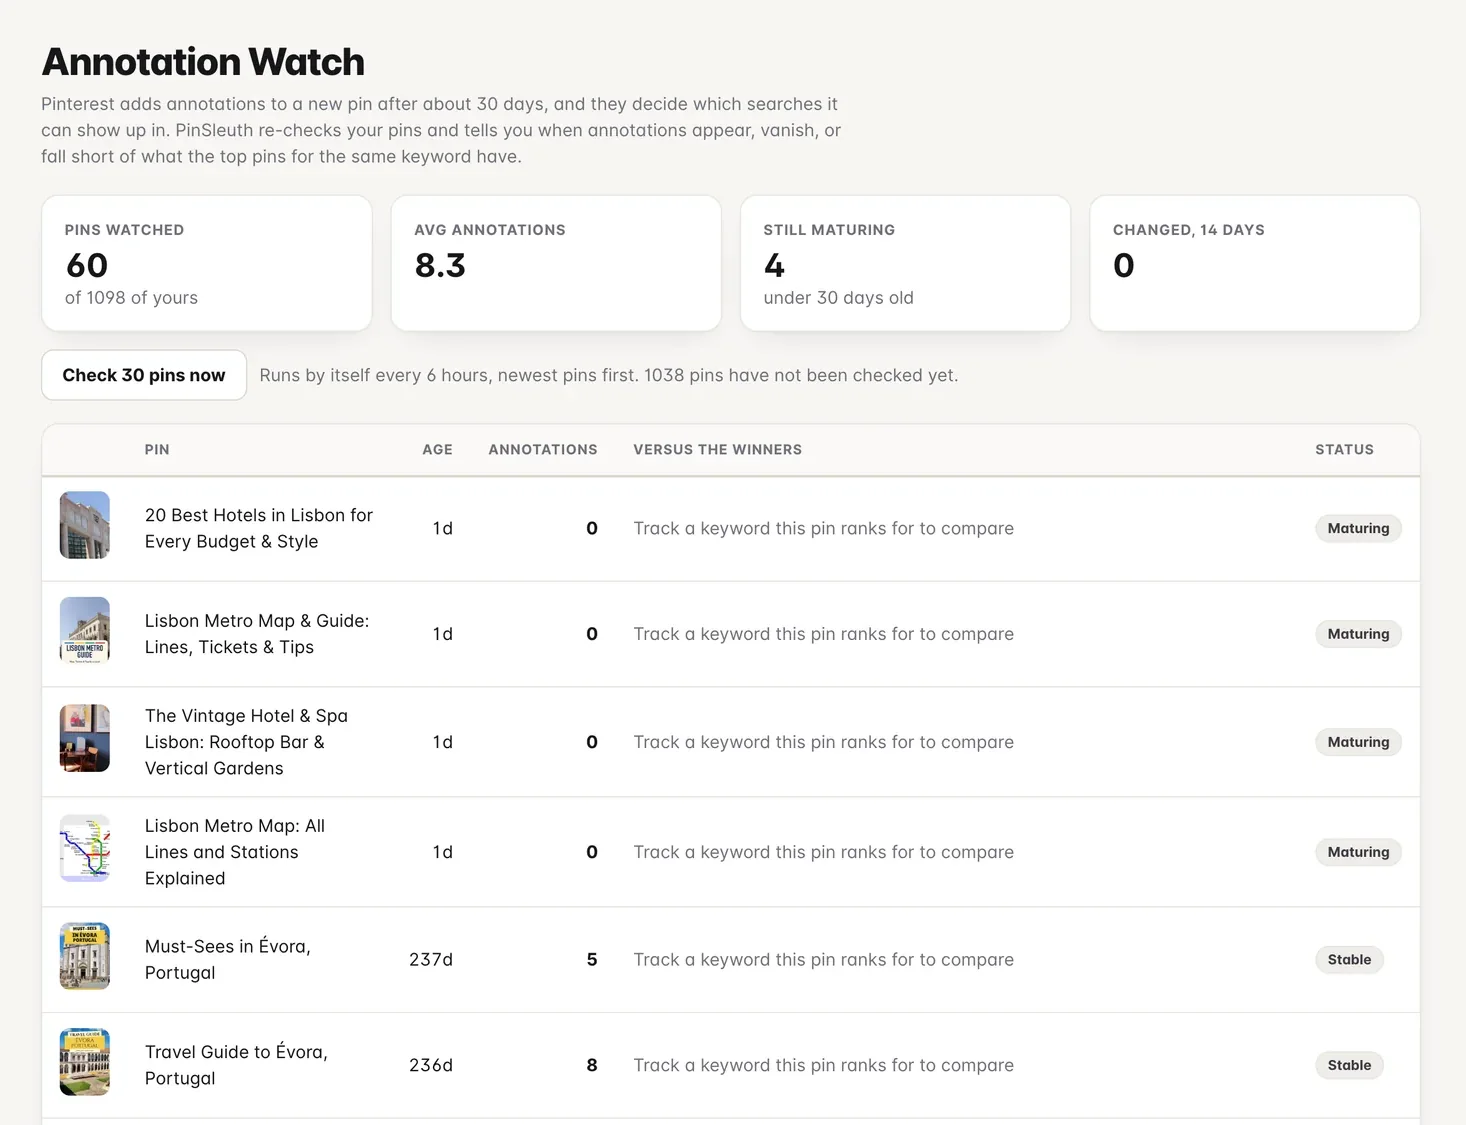Click the STATUS column header
This screenshot has height=1125, width=1466.
(x=1344, y=450)
